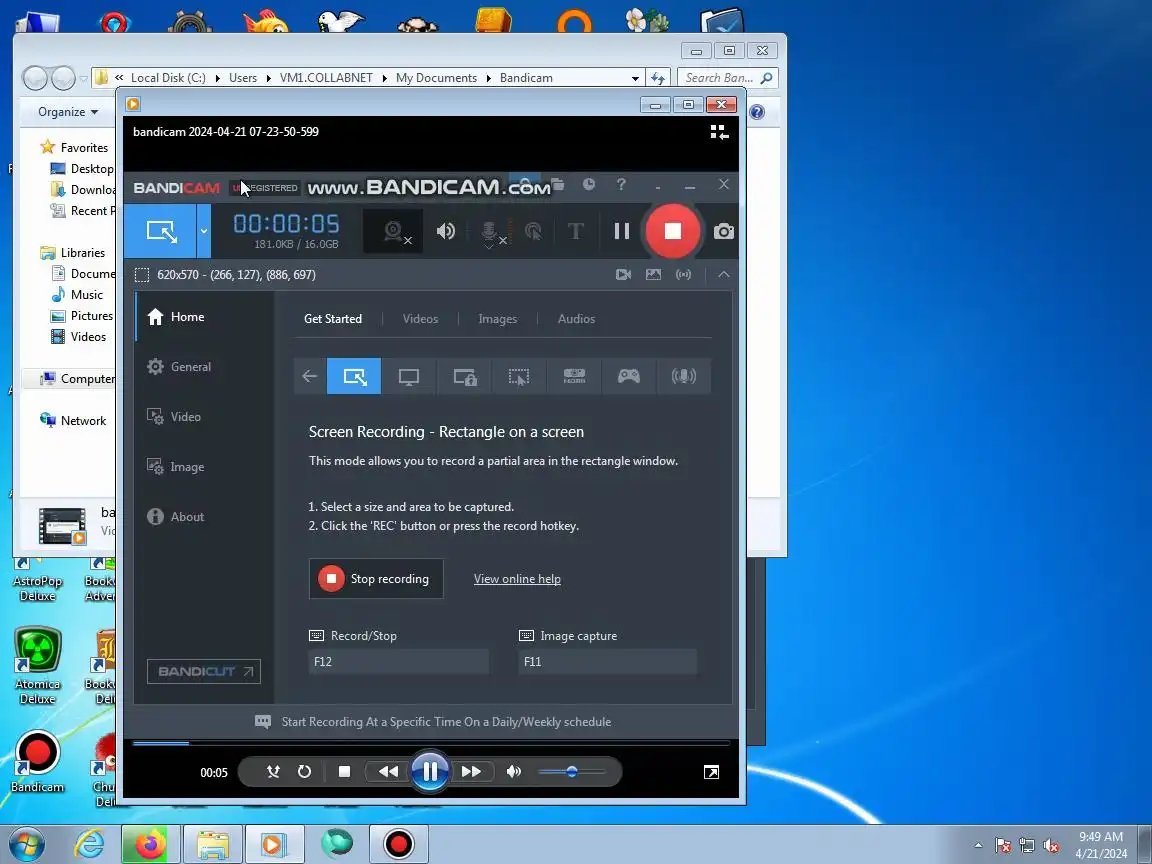
Task: Select rectangle-on-screen mode in the mode row
Action: (354, 376)
